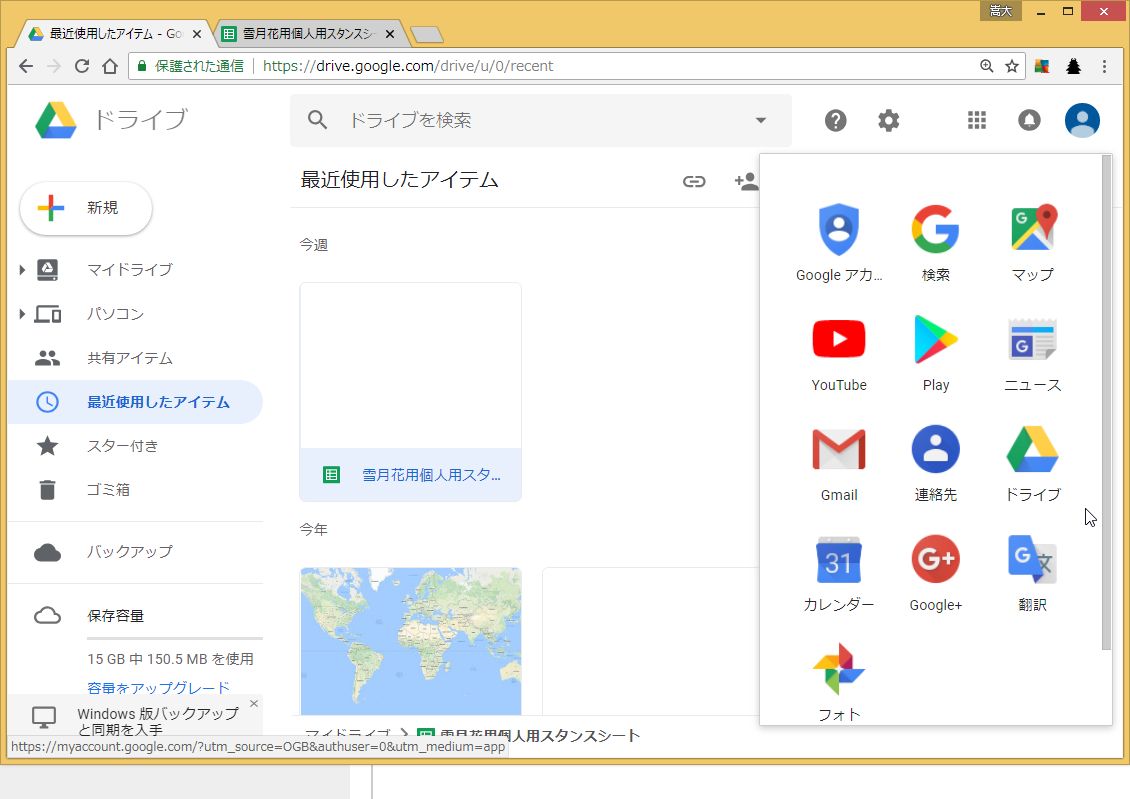Click the Google apps grid button
Screen dimensions: 1130x799
[976, 120]
